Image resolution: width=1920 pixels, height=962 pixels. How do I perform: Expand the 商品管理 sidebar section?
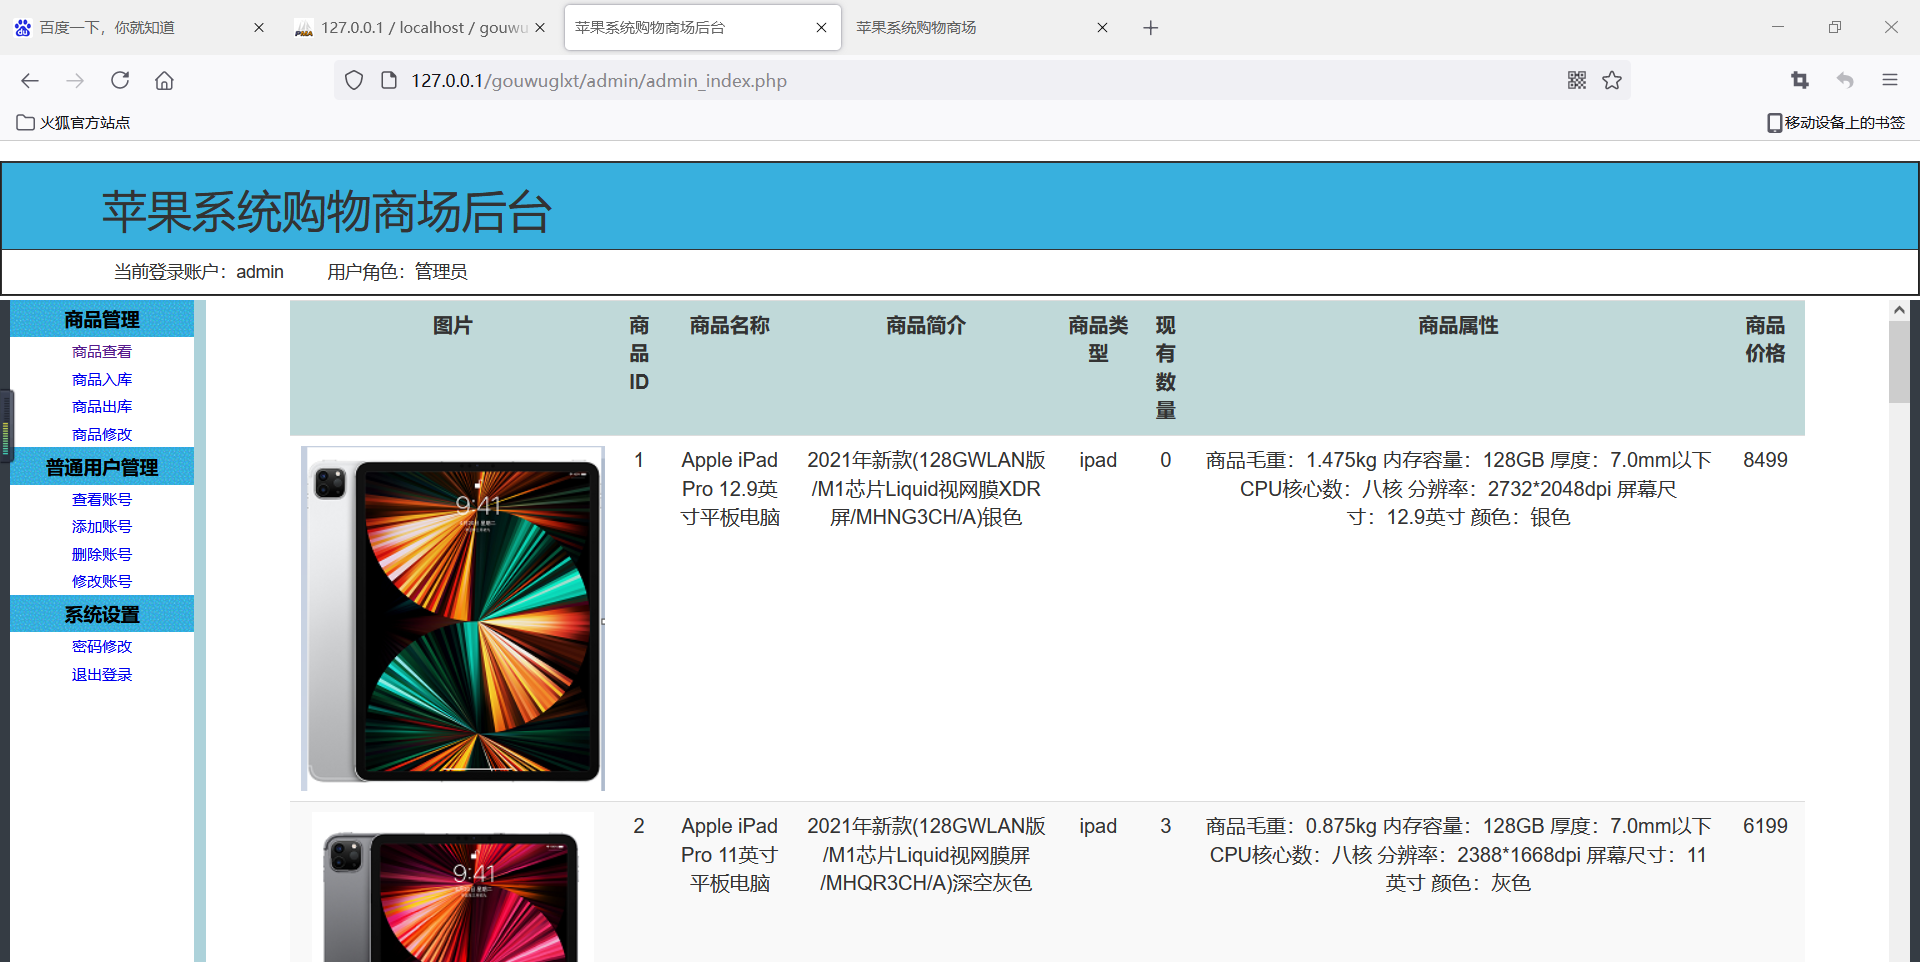[101, 319]
